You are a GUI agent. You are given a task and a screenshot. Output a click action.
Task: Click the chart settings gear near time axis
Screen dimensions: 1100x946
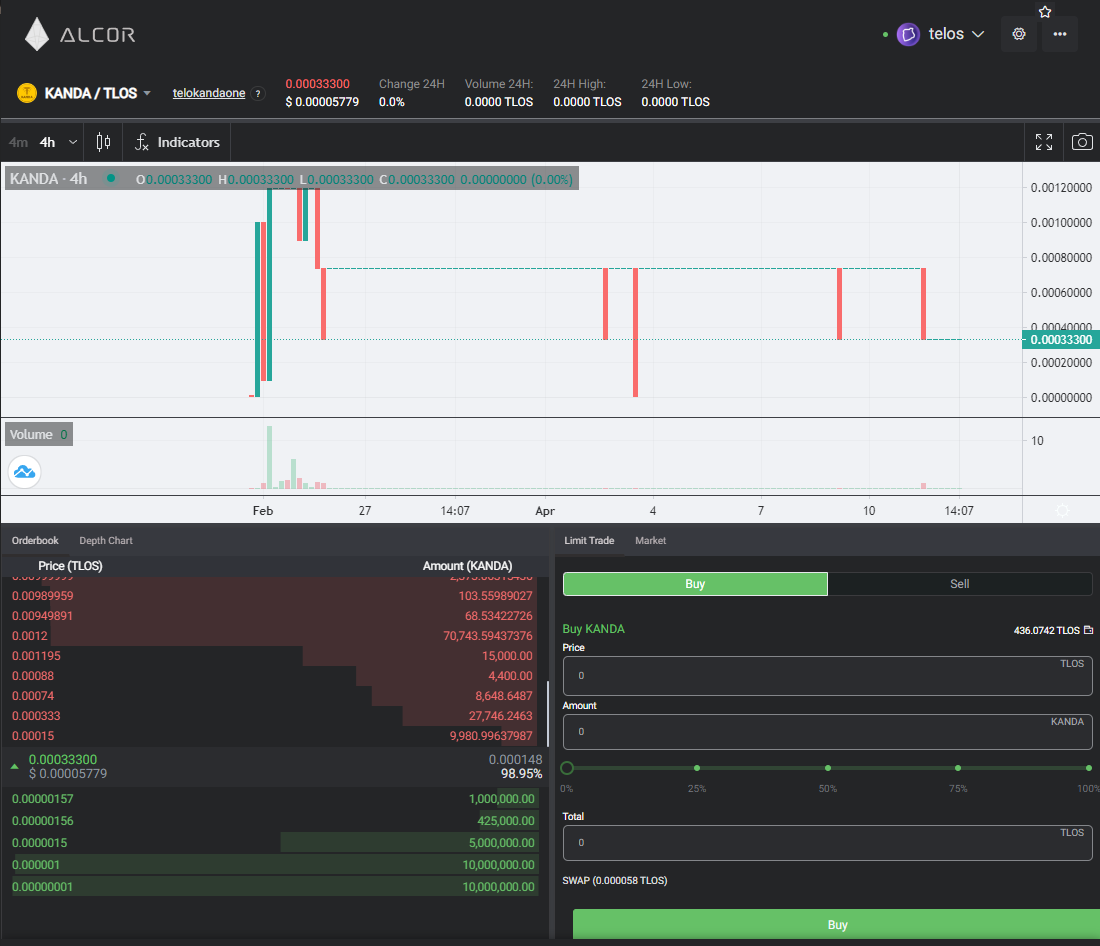pos(1062,511)
